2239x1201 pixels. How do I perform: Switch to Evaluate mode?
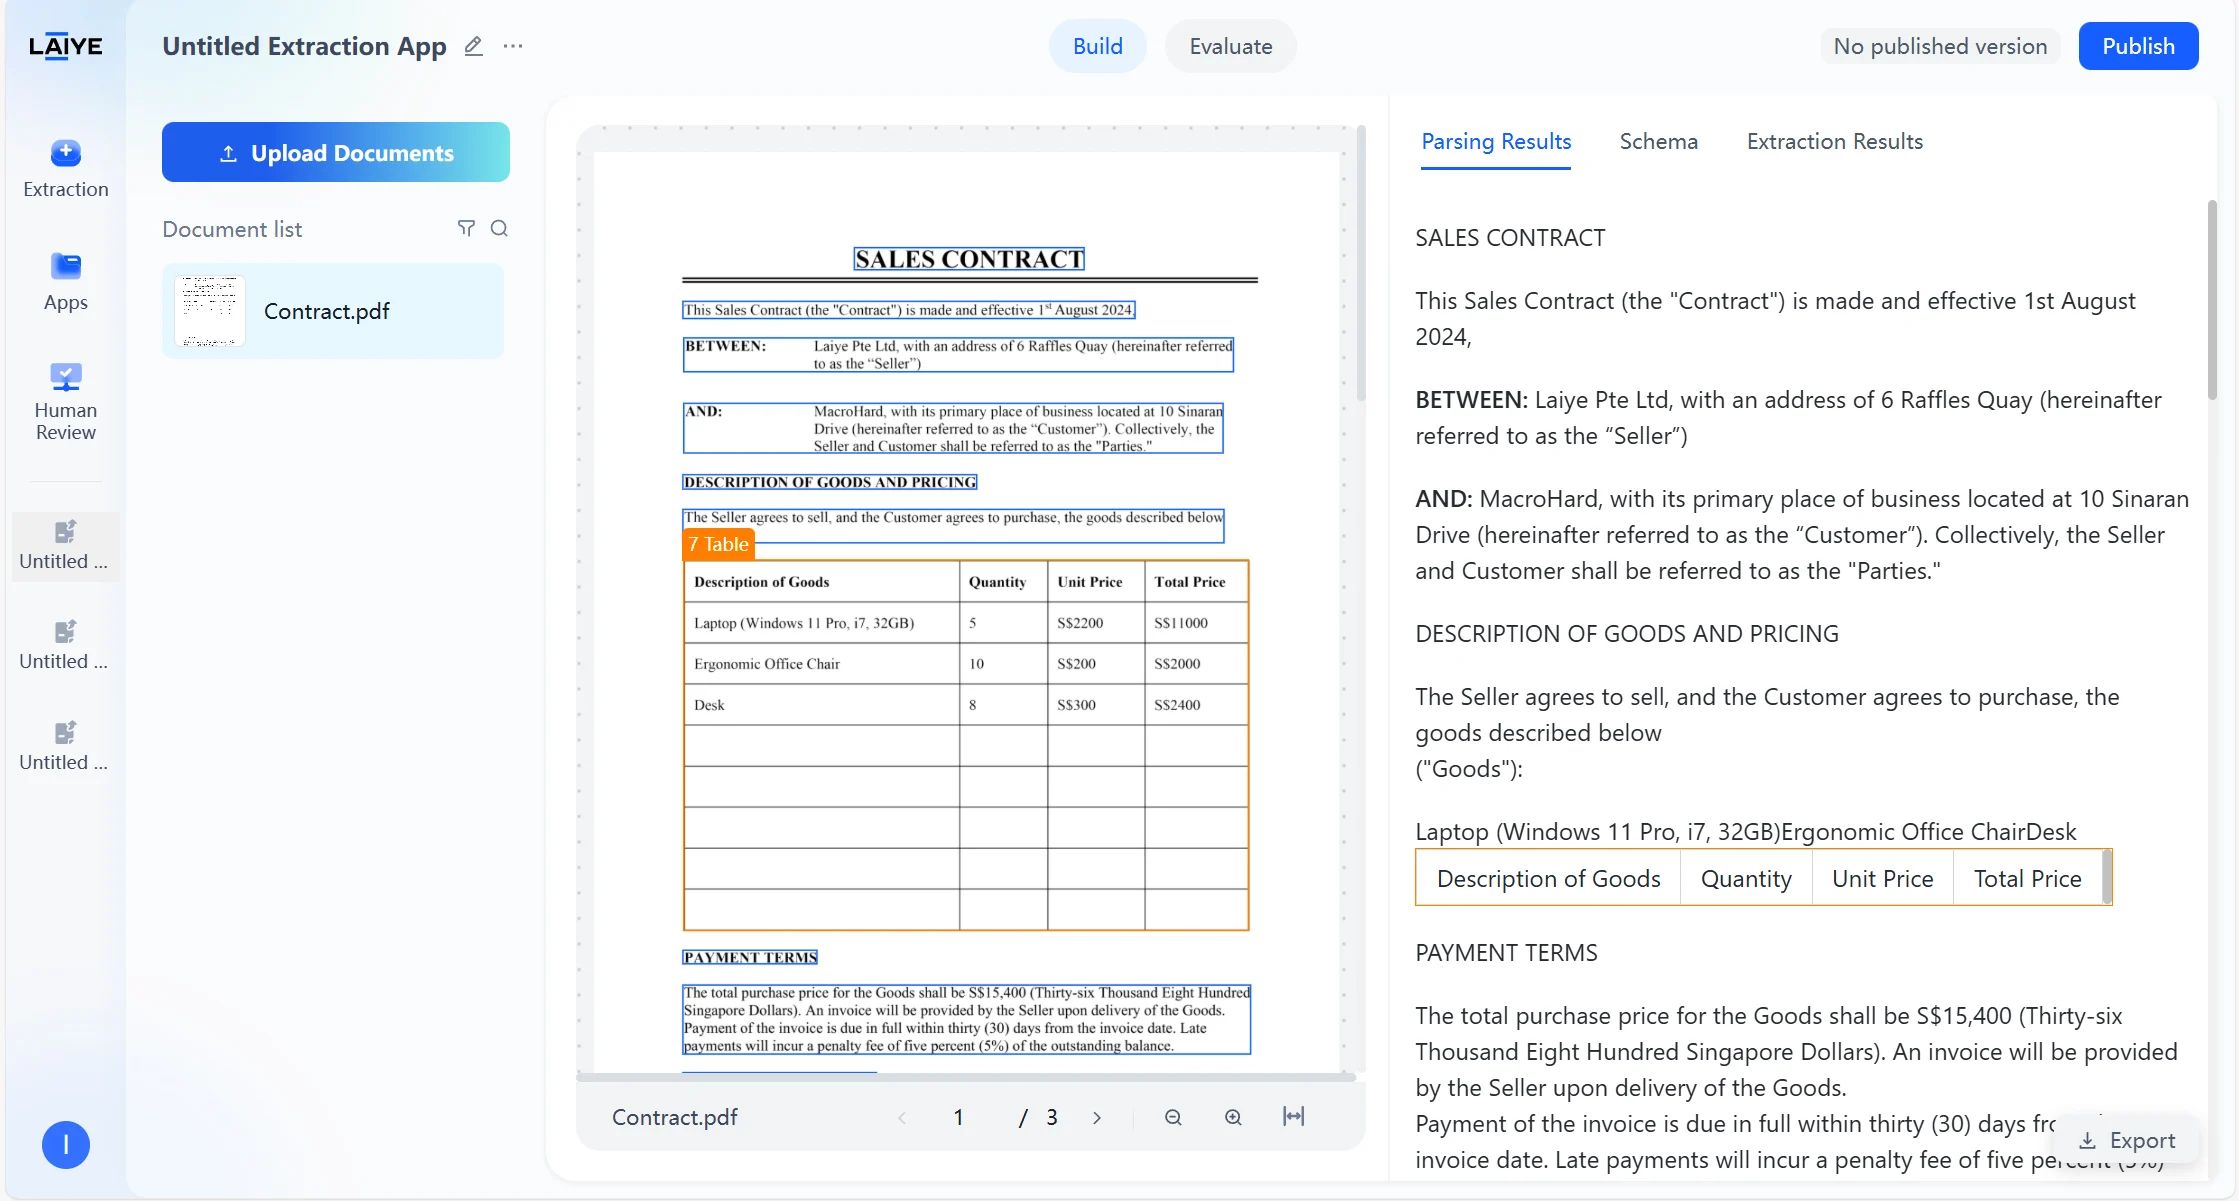click(x=1230, y=46)
